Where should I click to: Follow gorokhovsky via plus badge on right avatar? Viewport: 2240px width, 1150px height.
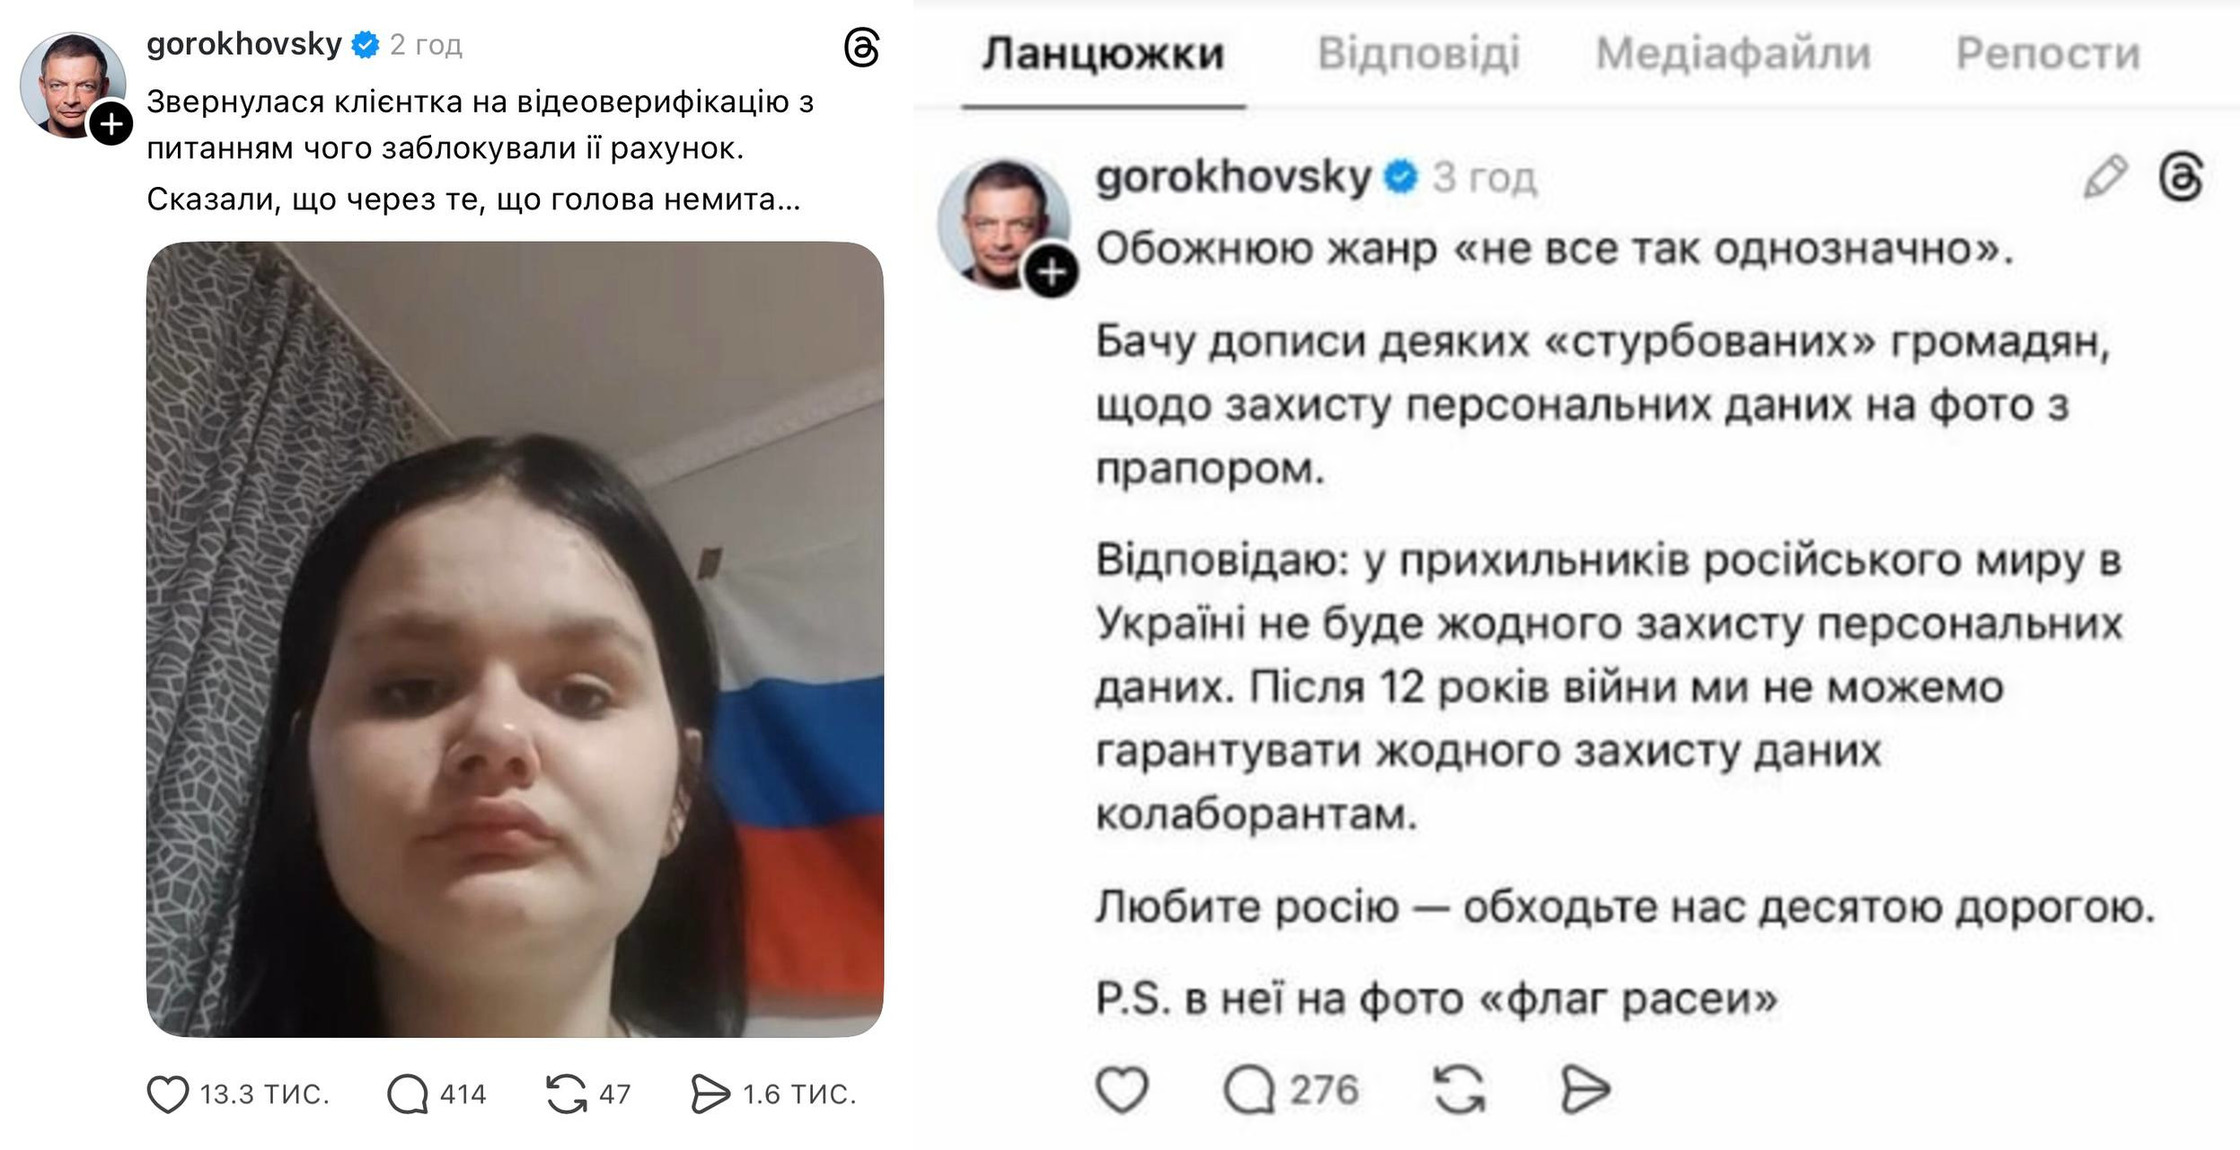coord(1052,271)
